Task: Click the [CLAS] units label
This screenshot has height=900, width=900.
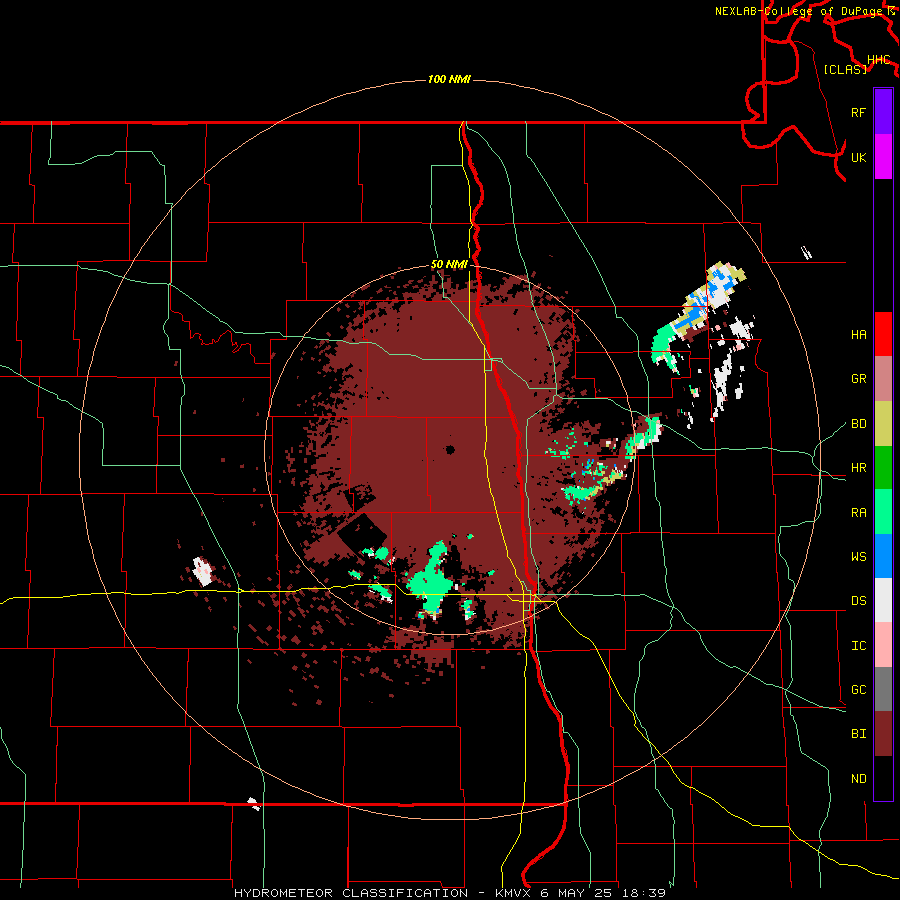Action: coord(845,69)
